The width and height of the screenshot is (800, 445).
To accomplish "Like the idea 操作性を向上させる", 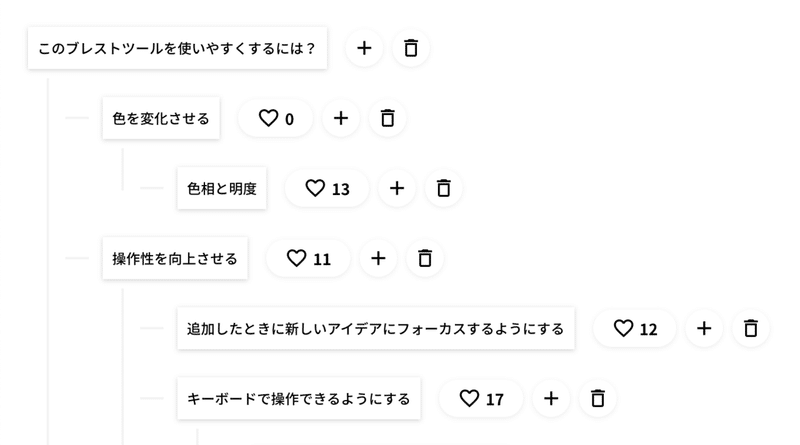I will [x=308, y=258].
